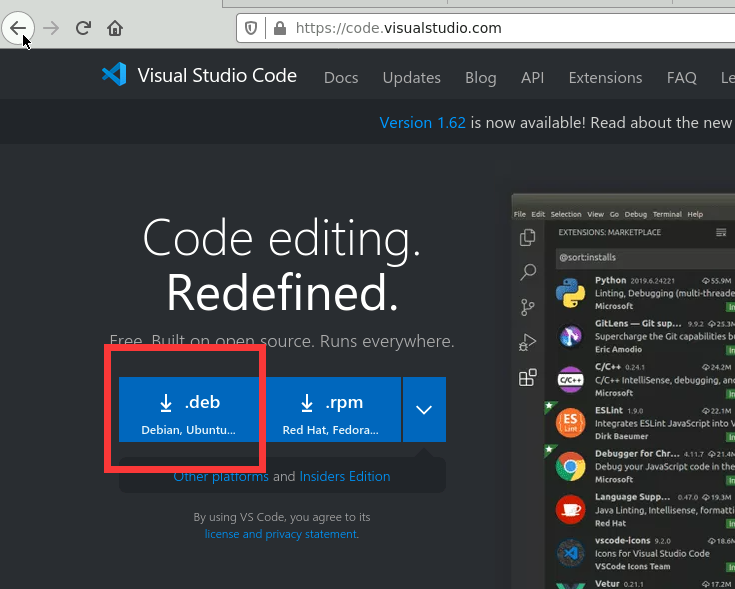Open the Updates navigation item
This screenshot has width=735, height=589.
412,77
